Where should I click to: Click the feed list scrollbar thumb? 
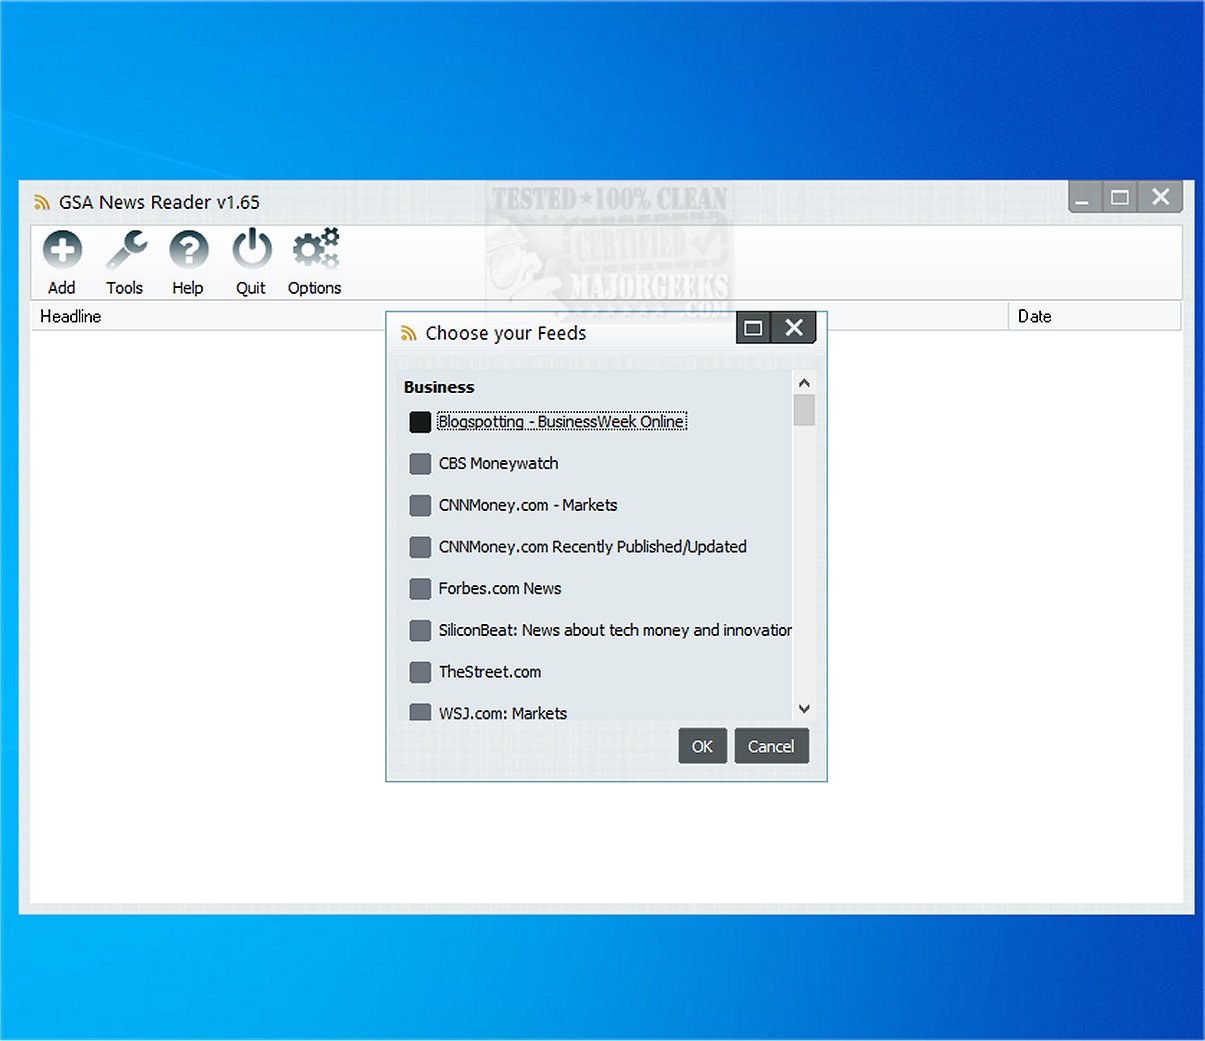804,410
